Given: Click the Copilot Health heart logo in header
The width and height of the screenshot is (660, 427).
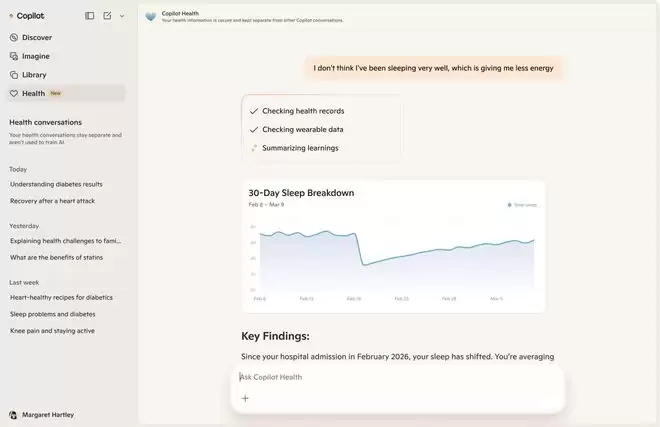Looking at the screenshot, I should 151,16.
